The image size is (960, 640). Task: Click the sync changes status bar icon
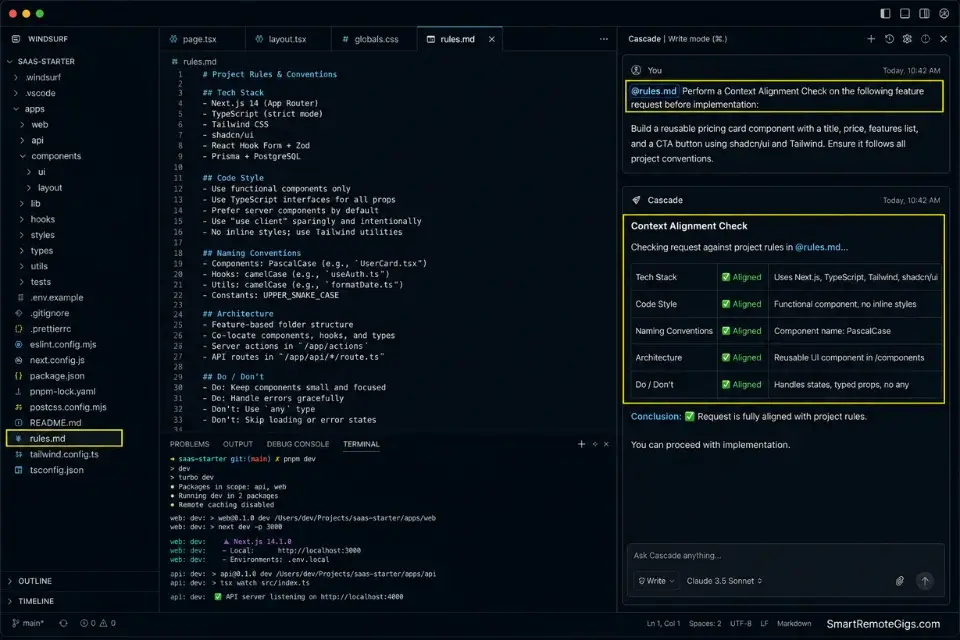pos(63,623)
